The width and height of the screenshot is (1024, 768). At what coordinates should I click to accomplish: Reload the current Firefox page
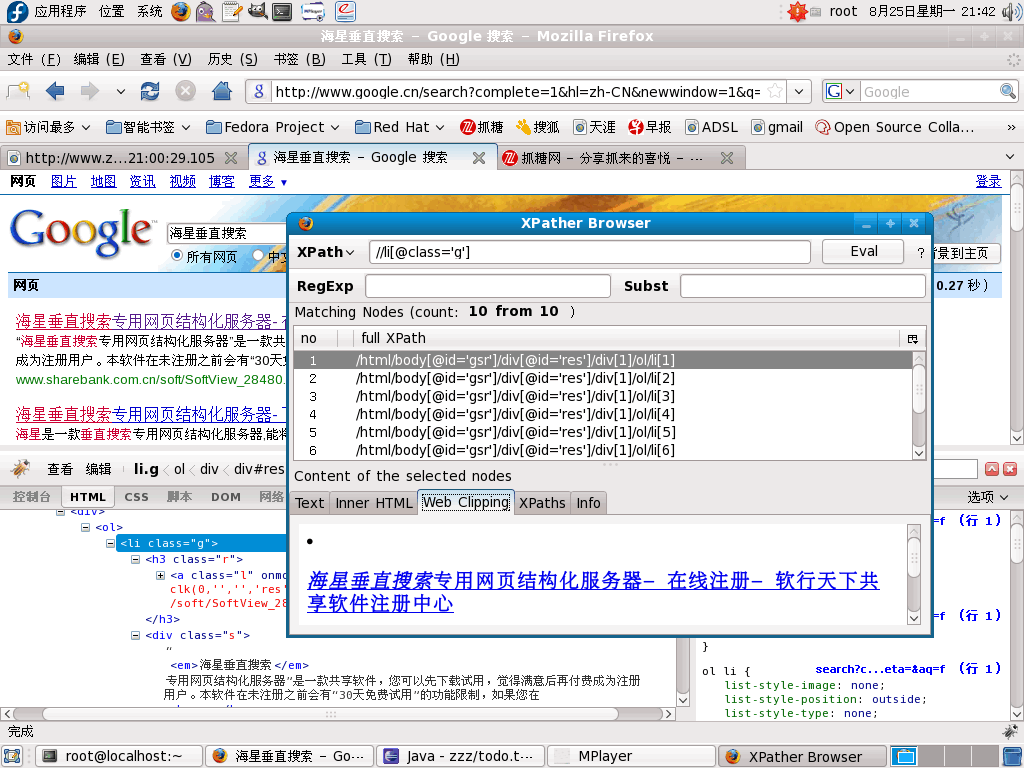click(150, 91)
